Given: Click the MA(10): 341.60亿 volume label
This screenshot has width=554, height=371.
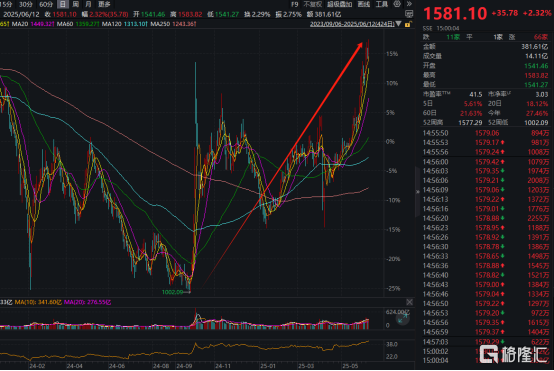Looking at the screenshot, I should [x=38, y=302].
